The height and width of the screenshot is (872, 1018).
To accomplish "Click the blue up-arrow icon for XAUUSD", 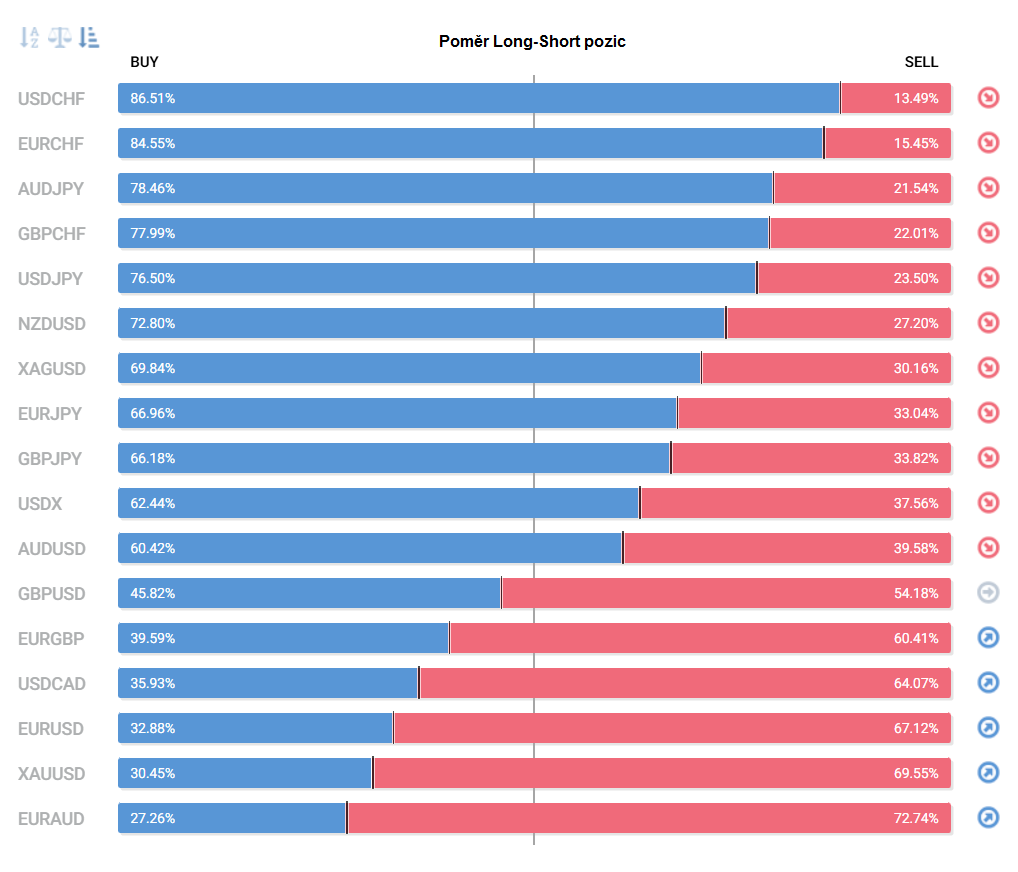I will pyautogui.click(x=988, y=773).
